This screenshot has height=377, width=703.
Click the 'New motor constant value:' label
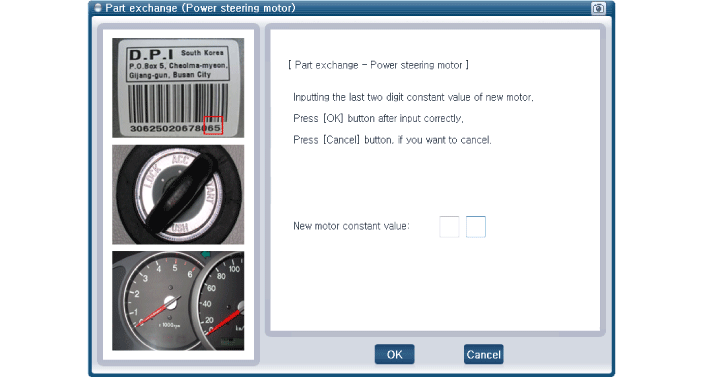(351, 226)
